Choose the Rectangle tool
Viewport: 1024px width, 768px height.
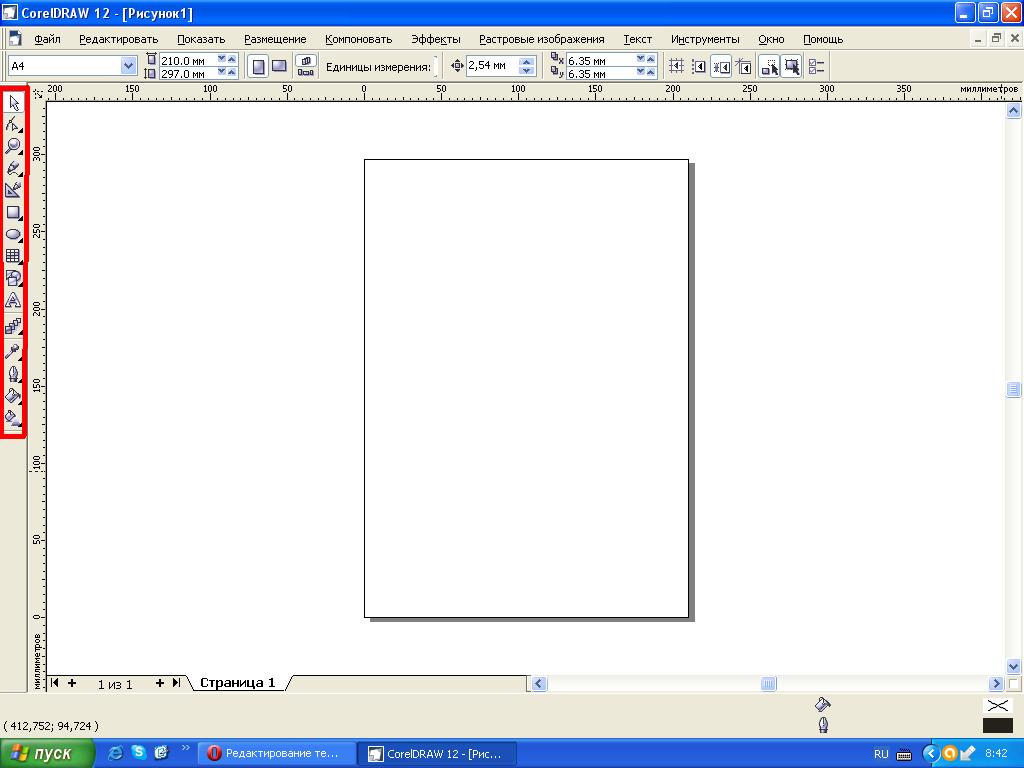coord(13,212)
